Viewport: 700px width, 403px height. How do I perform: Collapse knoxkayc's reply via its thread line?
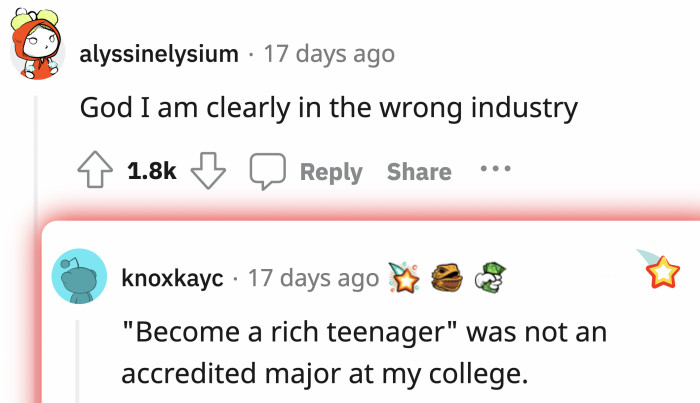(78, 362)
